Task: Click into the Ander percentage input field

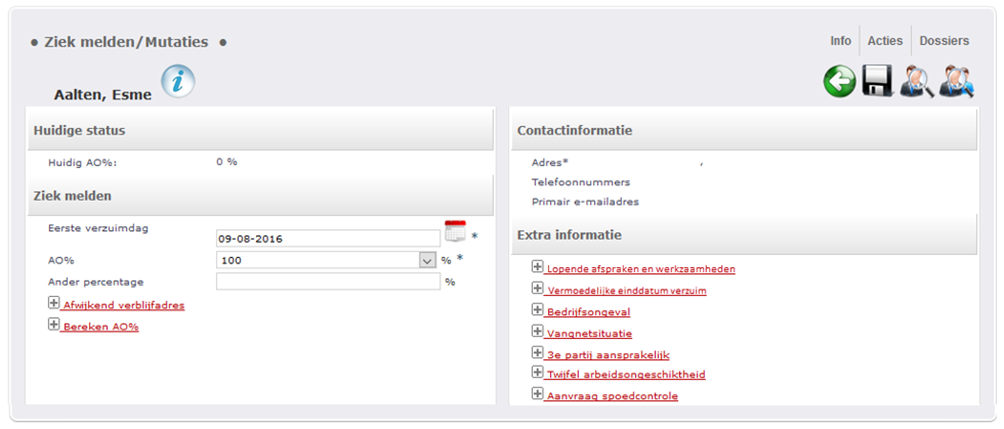Action: click(x=328, y=282)
